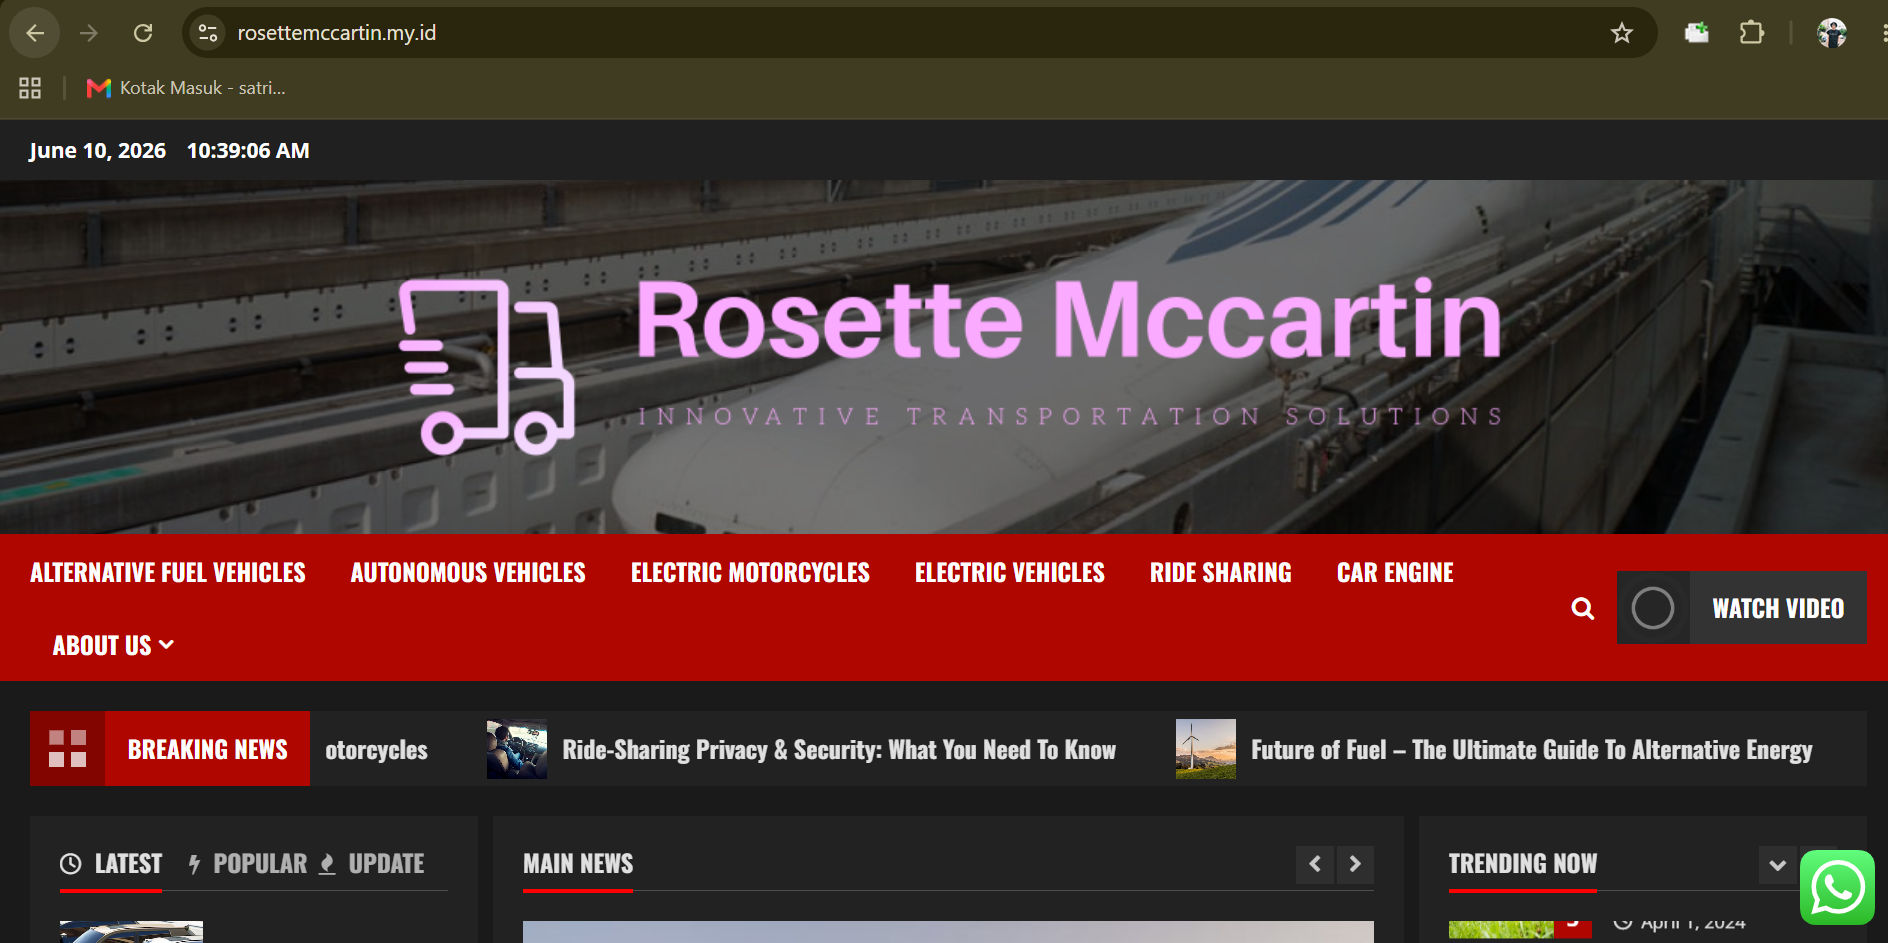Open Ride Sharing menu item
Viewport: 1888px width, 943px height.
tap(1220, 573)
